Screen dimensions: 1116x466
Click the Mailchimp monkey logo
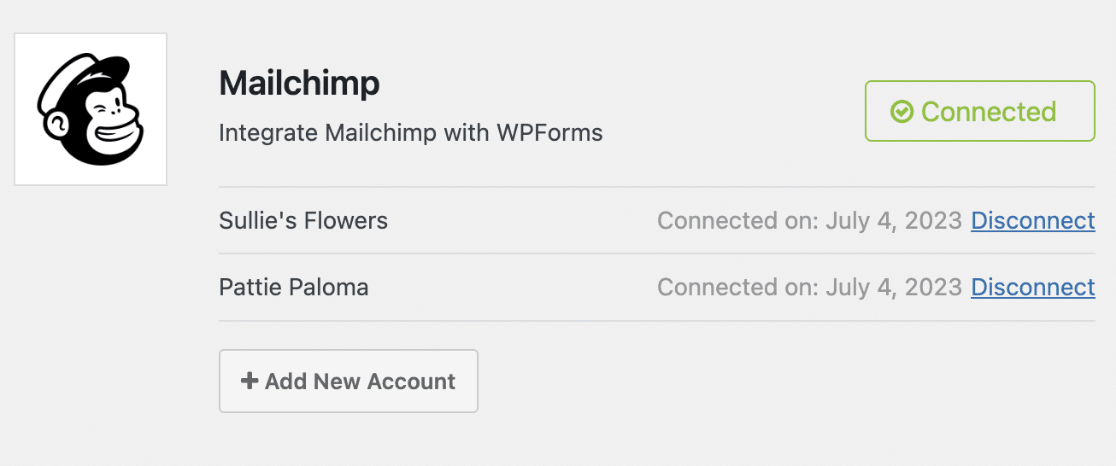[x=91, y=109]
